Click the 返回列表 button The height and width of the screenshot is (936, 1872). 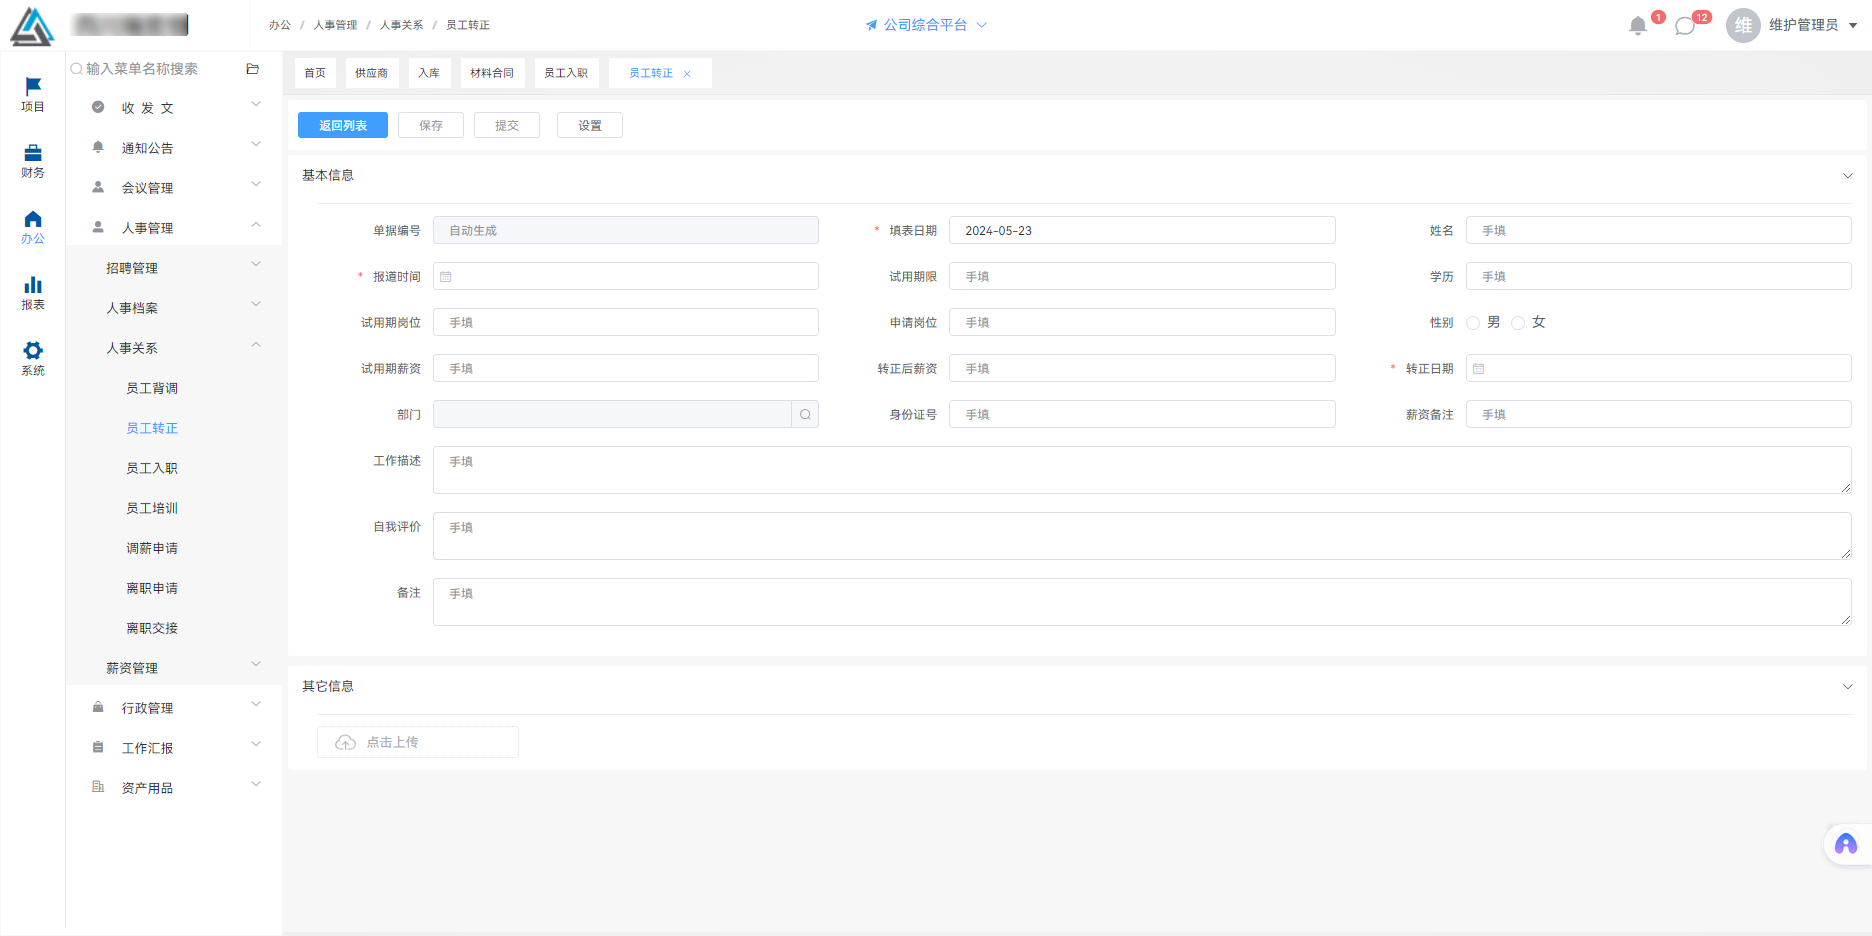point(343,125)
